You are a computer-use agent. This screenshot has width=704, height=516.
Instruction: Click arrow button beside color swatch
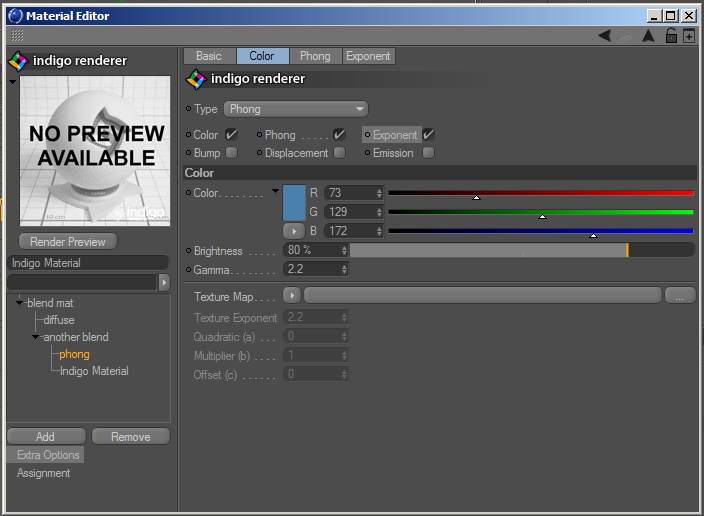(294, 231)
